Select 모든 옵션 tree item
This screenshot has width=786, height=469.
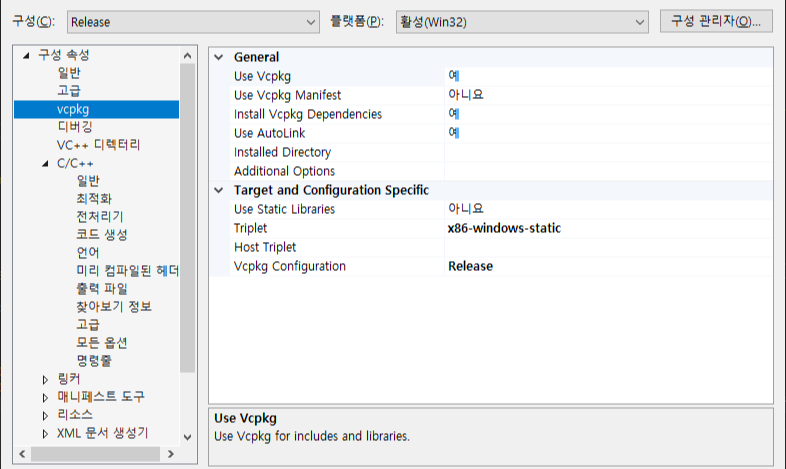pyautogui.click(x=102, y=343)
